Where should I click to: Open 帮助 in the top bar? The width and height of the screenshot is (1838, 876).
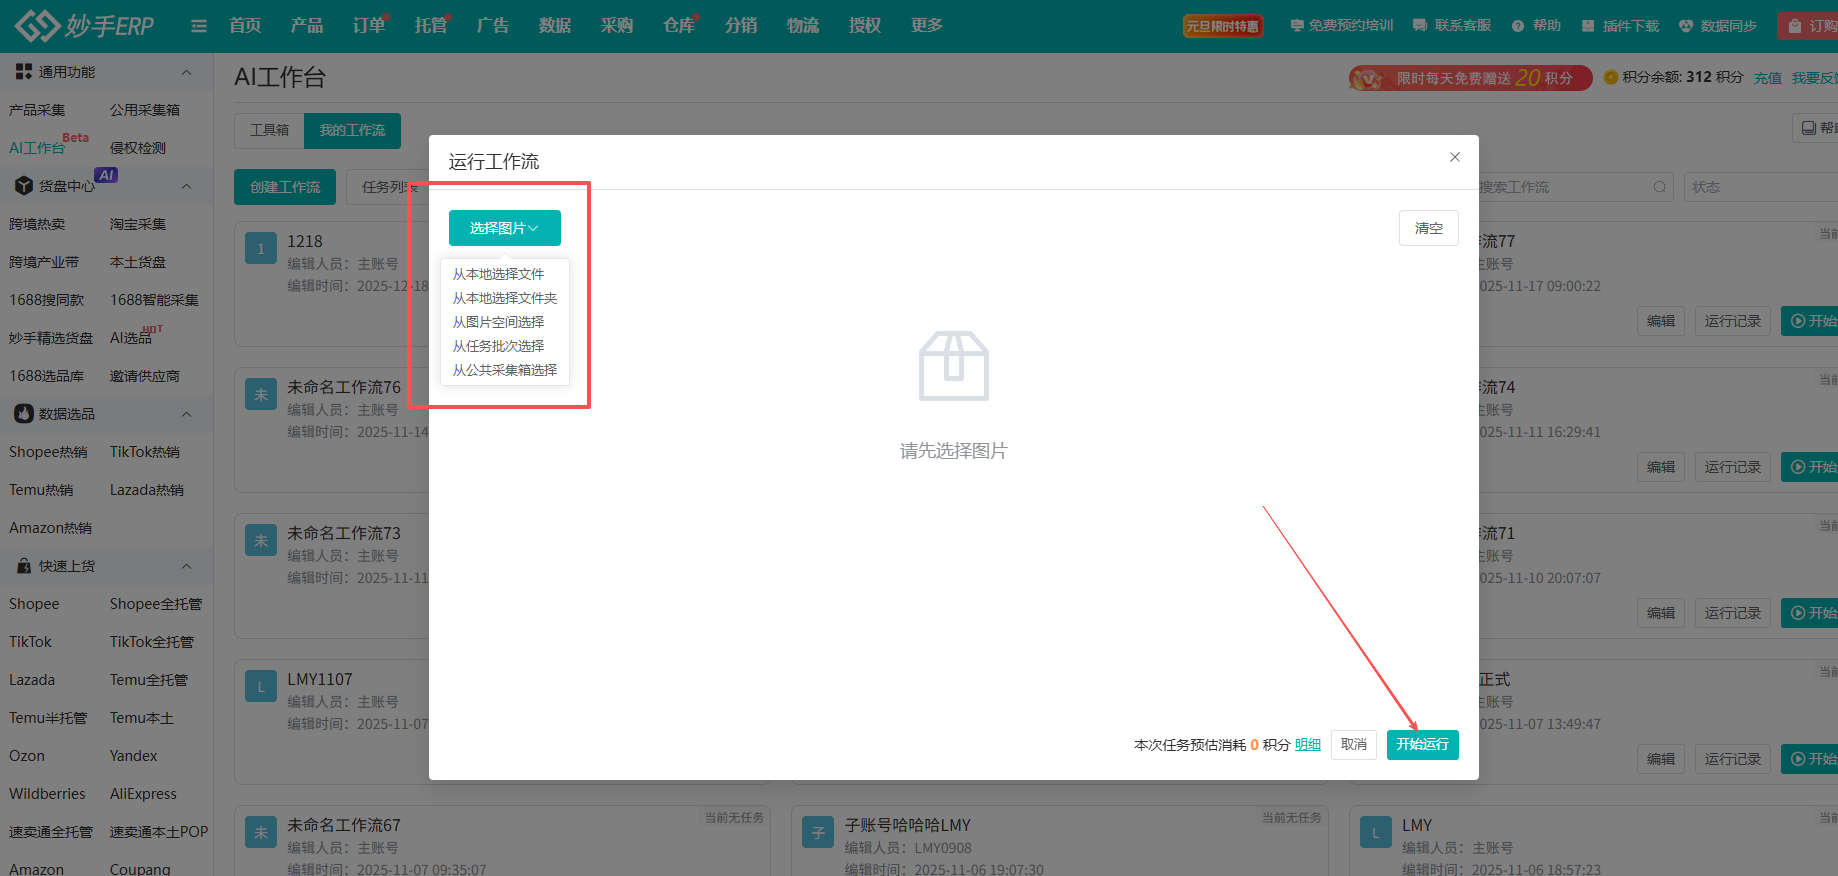pos(1536,26)
